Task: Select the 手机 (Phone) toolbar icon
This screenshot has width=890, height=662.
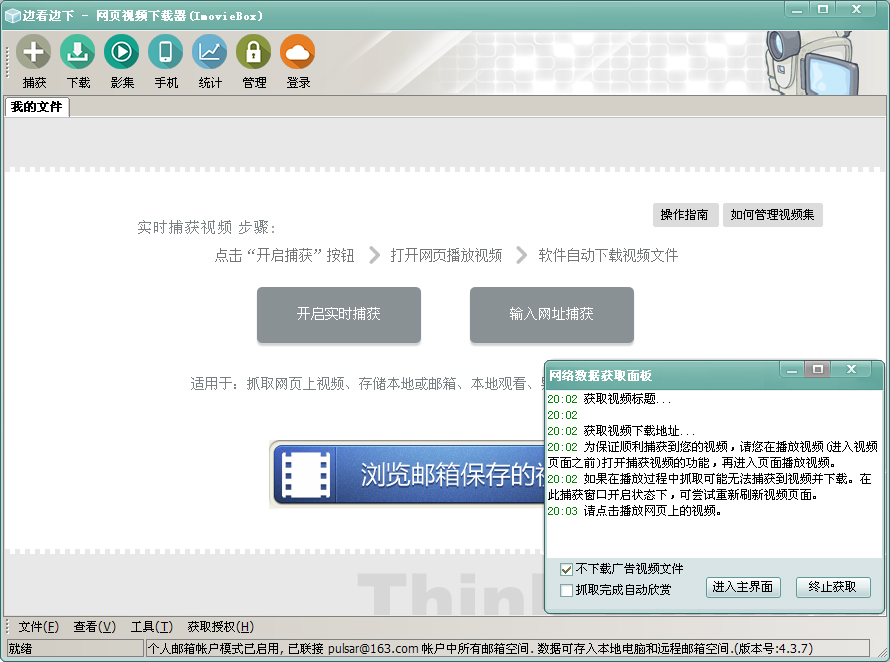Action: click(166, 52)
